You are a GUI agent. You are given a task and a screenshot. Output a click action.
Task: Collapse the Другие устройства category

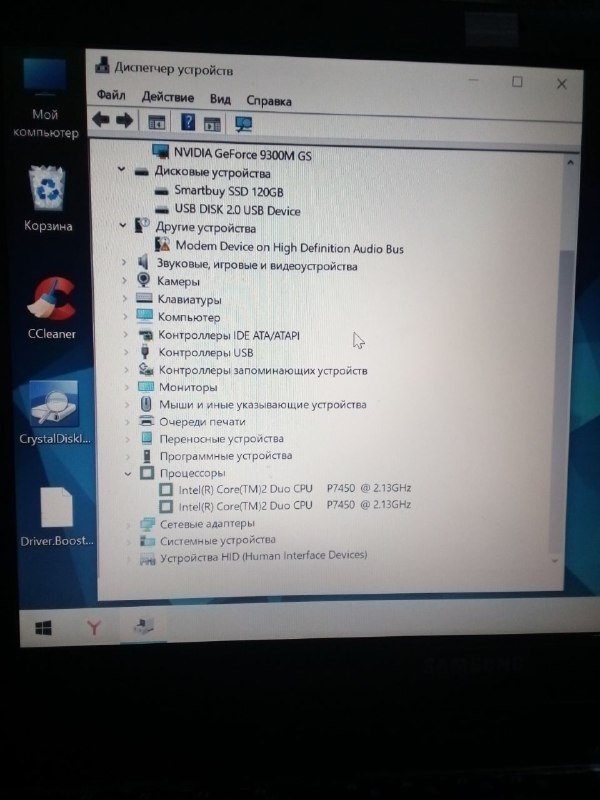coord(122,224)
